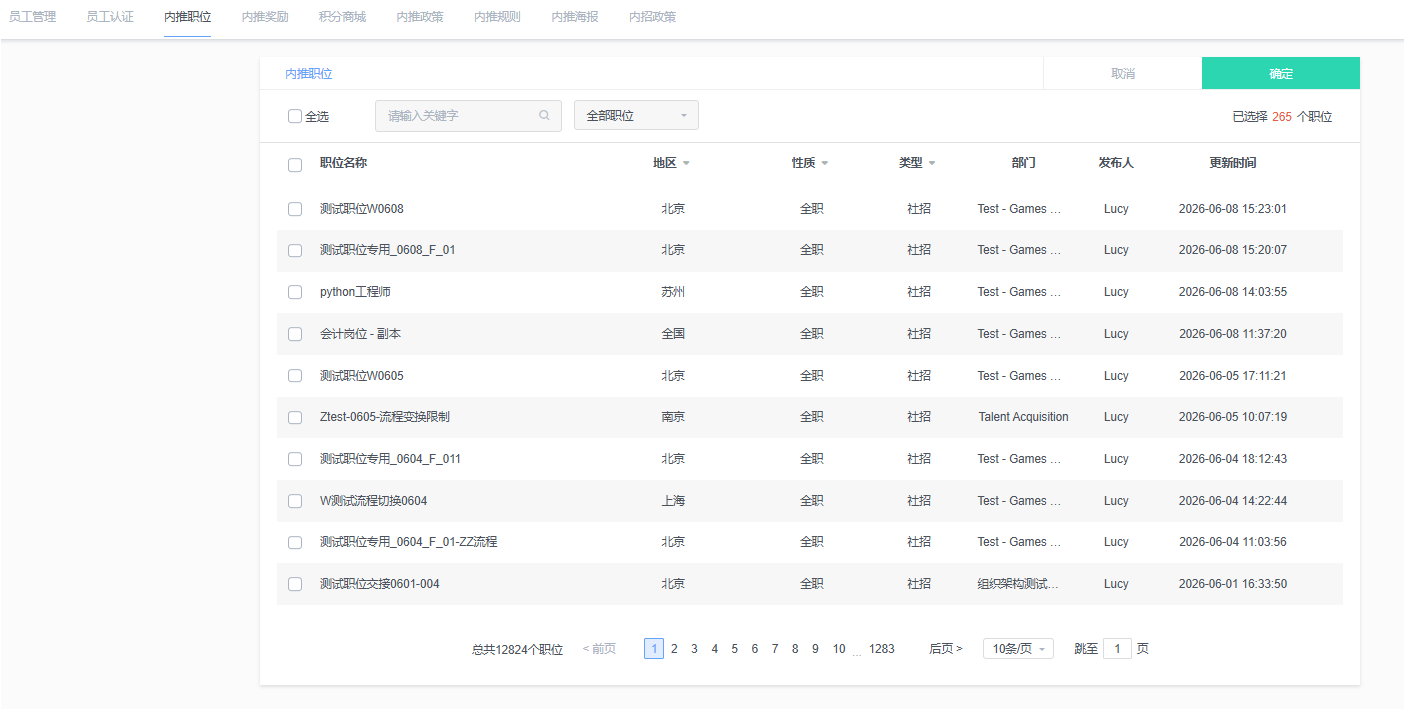Open the 10条/页 page size dropdown
This screenshot has width=1404, height=709.
1018,649
